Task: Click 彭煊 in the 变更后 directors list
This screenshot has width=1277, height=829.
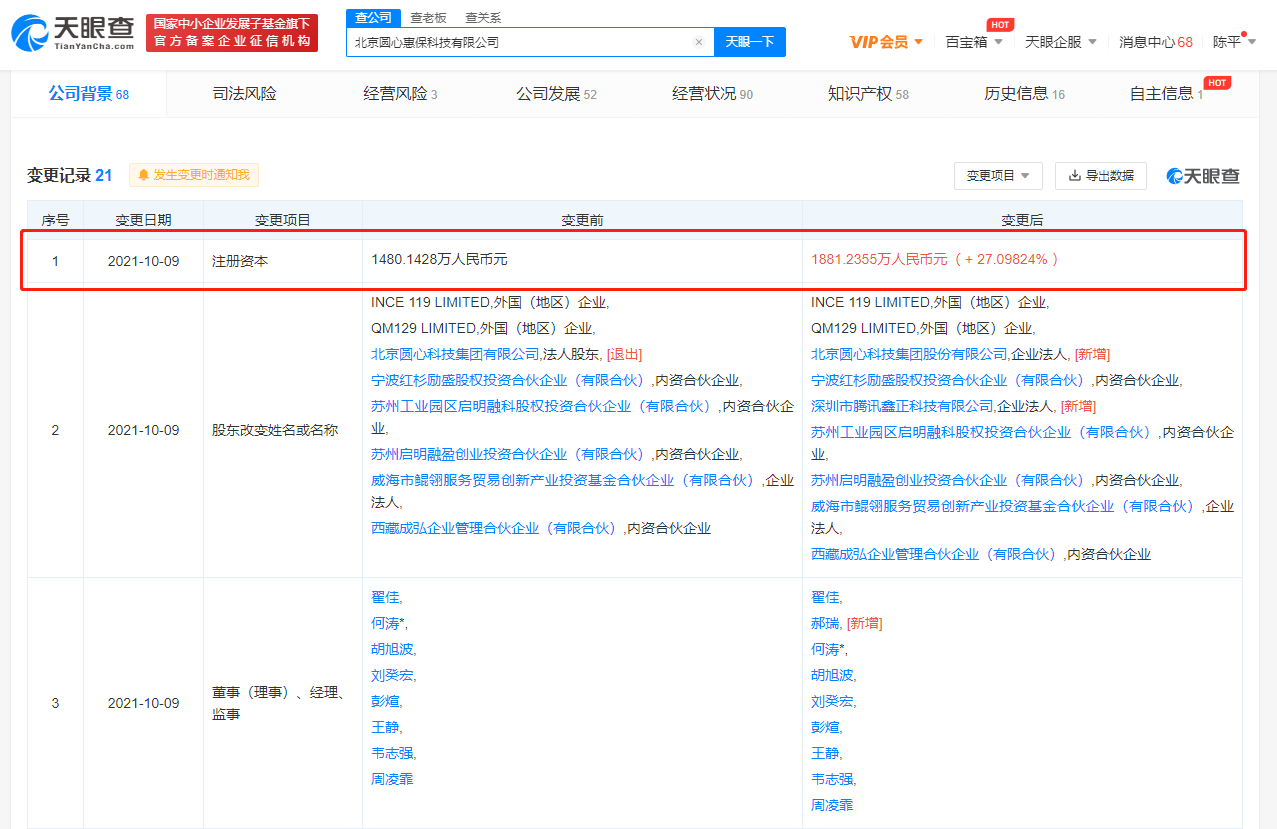Action: click(825, 727)
